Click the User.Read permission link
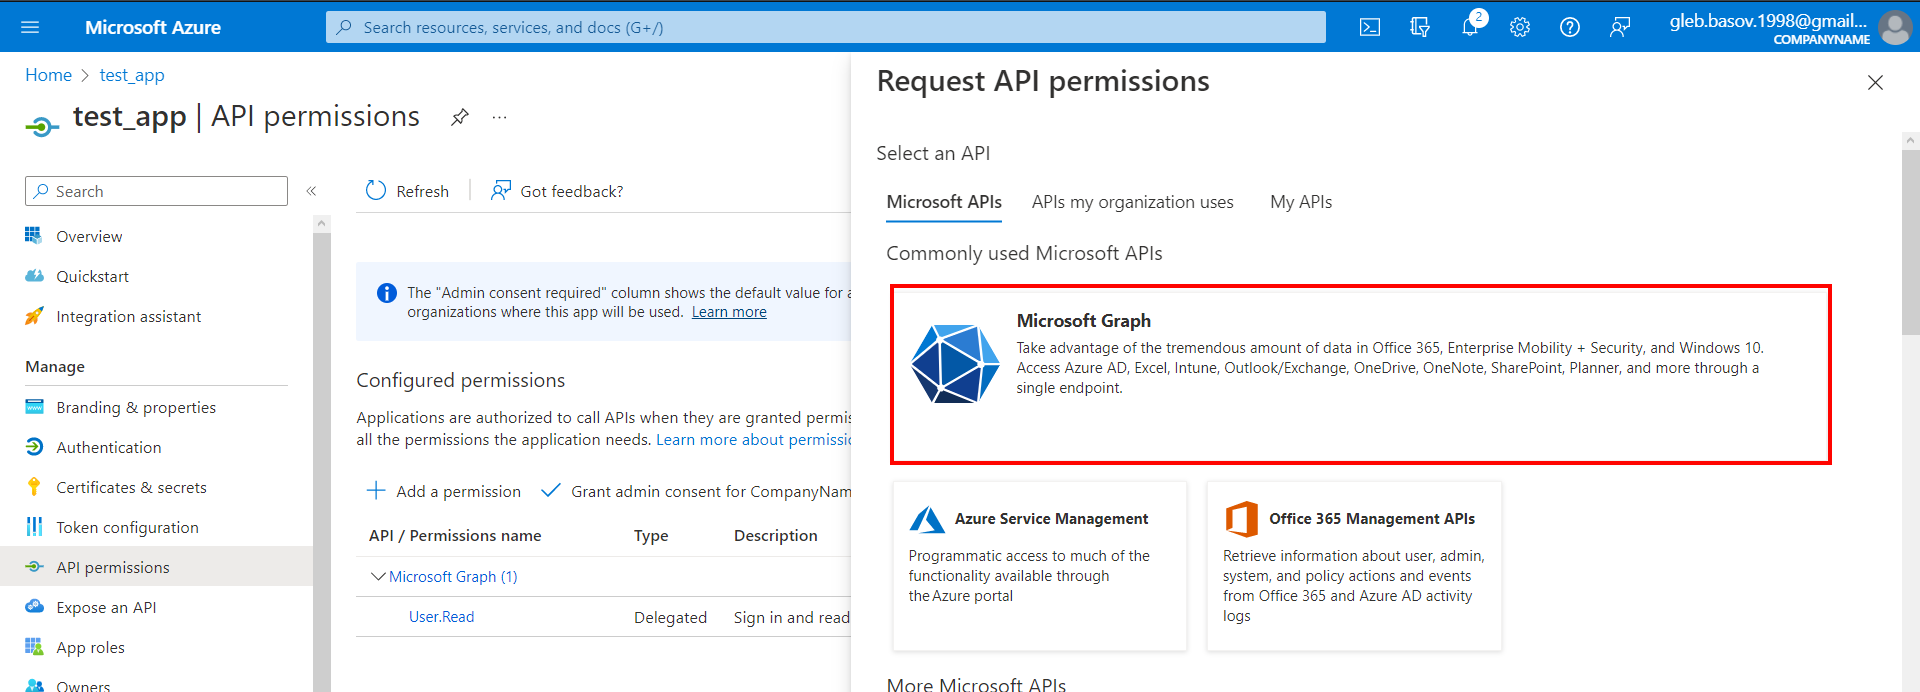Screen dimensions: 1920x692 tap(441, 617)
